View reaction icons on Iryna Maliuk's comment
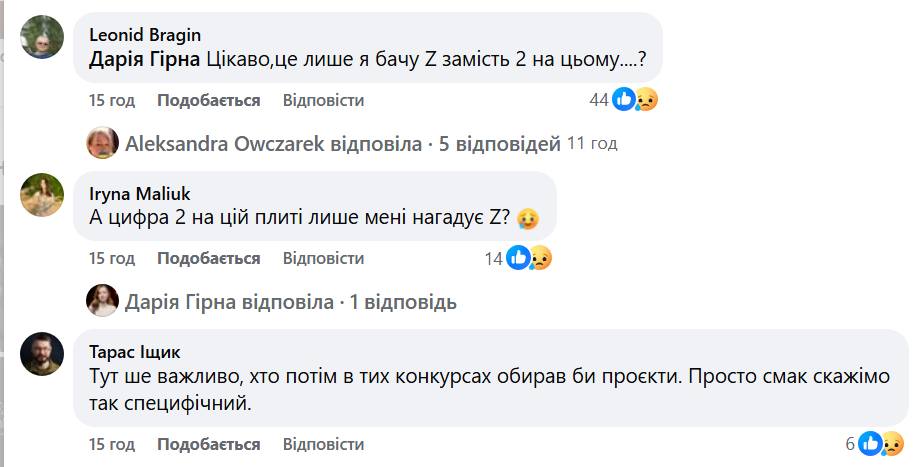The image size is (921, 467). [x=529, y=258]
